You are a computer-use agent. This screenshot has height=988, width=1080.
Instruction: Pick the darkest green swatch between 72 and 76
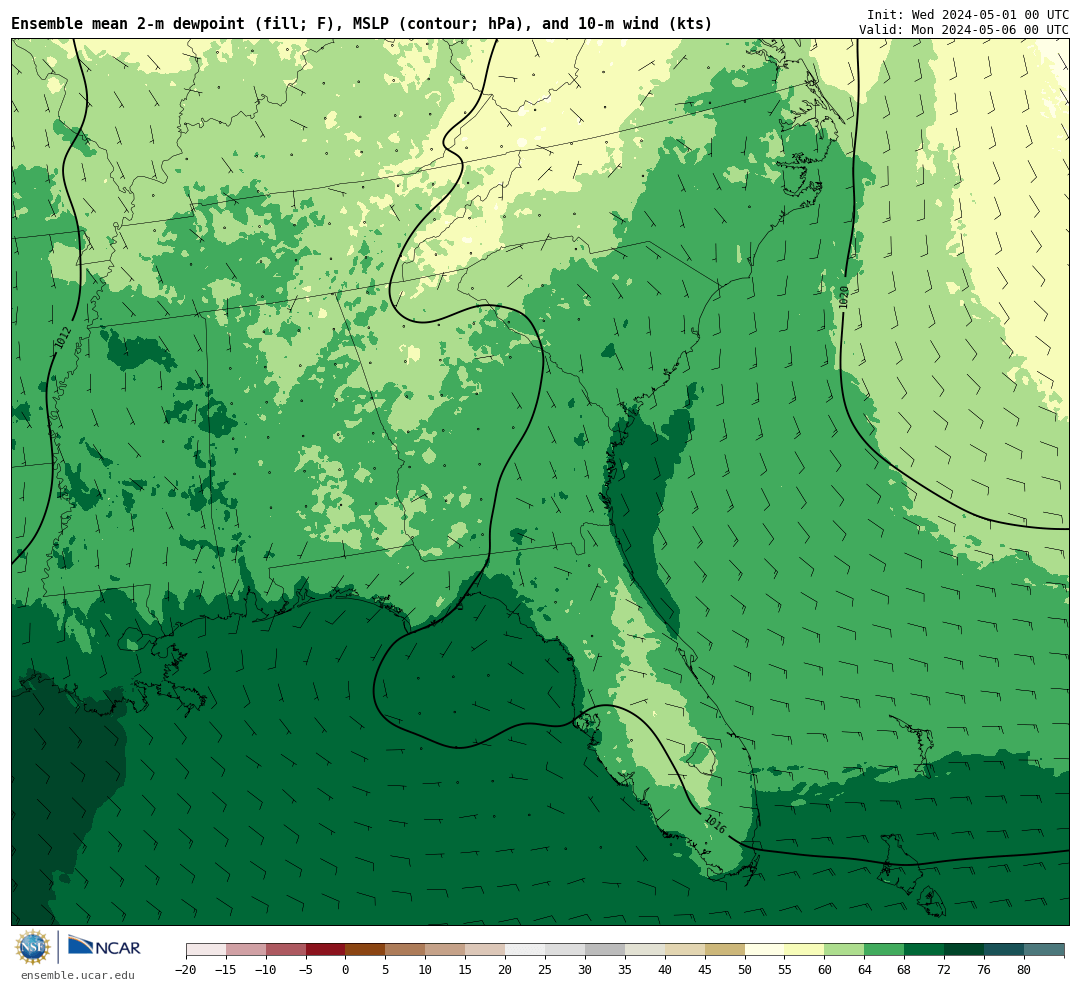pyautogui.click(x=965, y=950)
